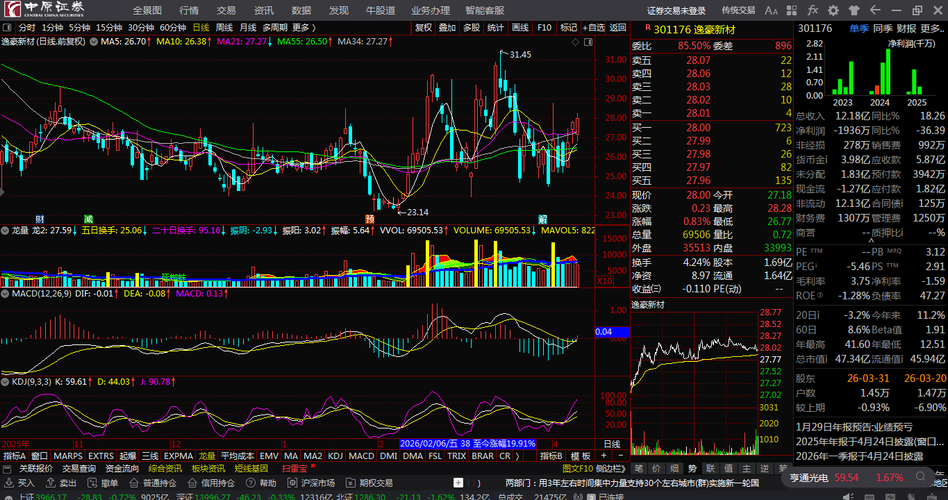Click the 证券交易未登录 login link
Viewport: 948px width, 500px height.
click(x=677, y=10)
